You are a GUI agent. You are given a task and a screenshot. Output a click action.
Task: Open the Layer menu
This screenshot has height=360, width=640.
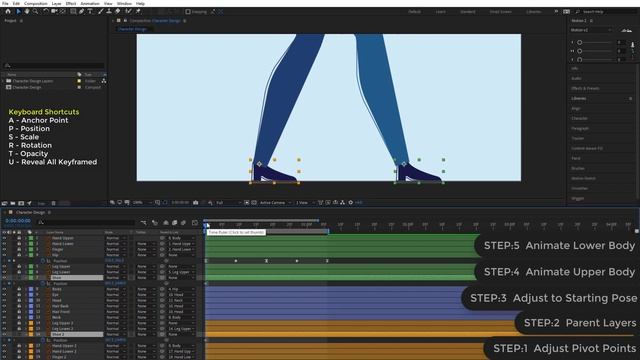56,3
